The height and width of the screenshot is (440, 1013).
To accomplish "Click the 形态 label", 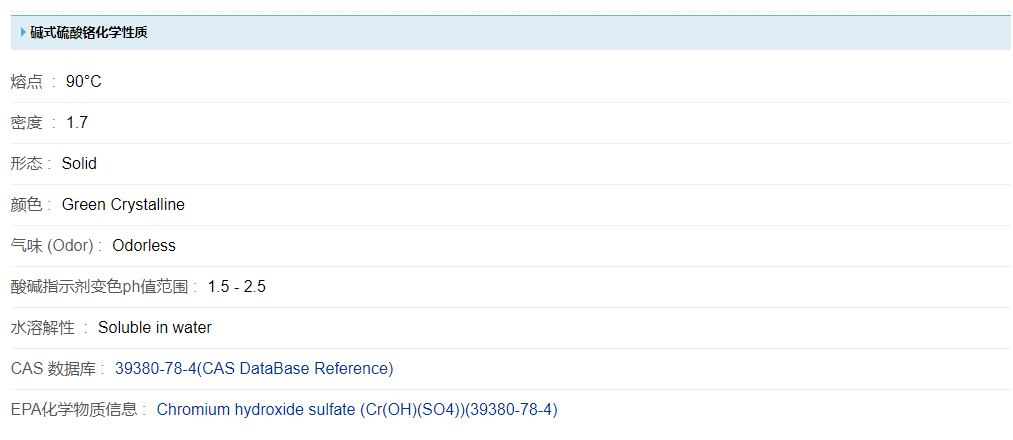I will tap(27, 164).
